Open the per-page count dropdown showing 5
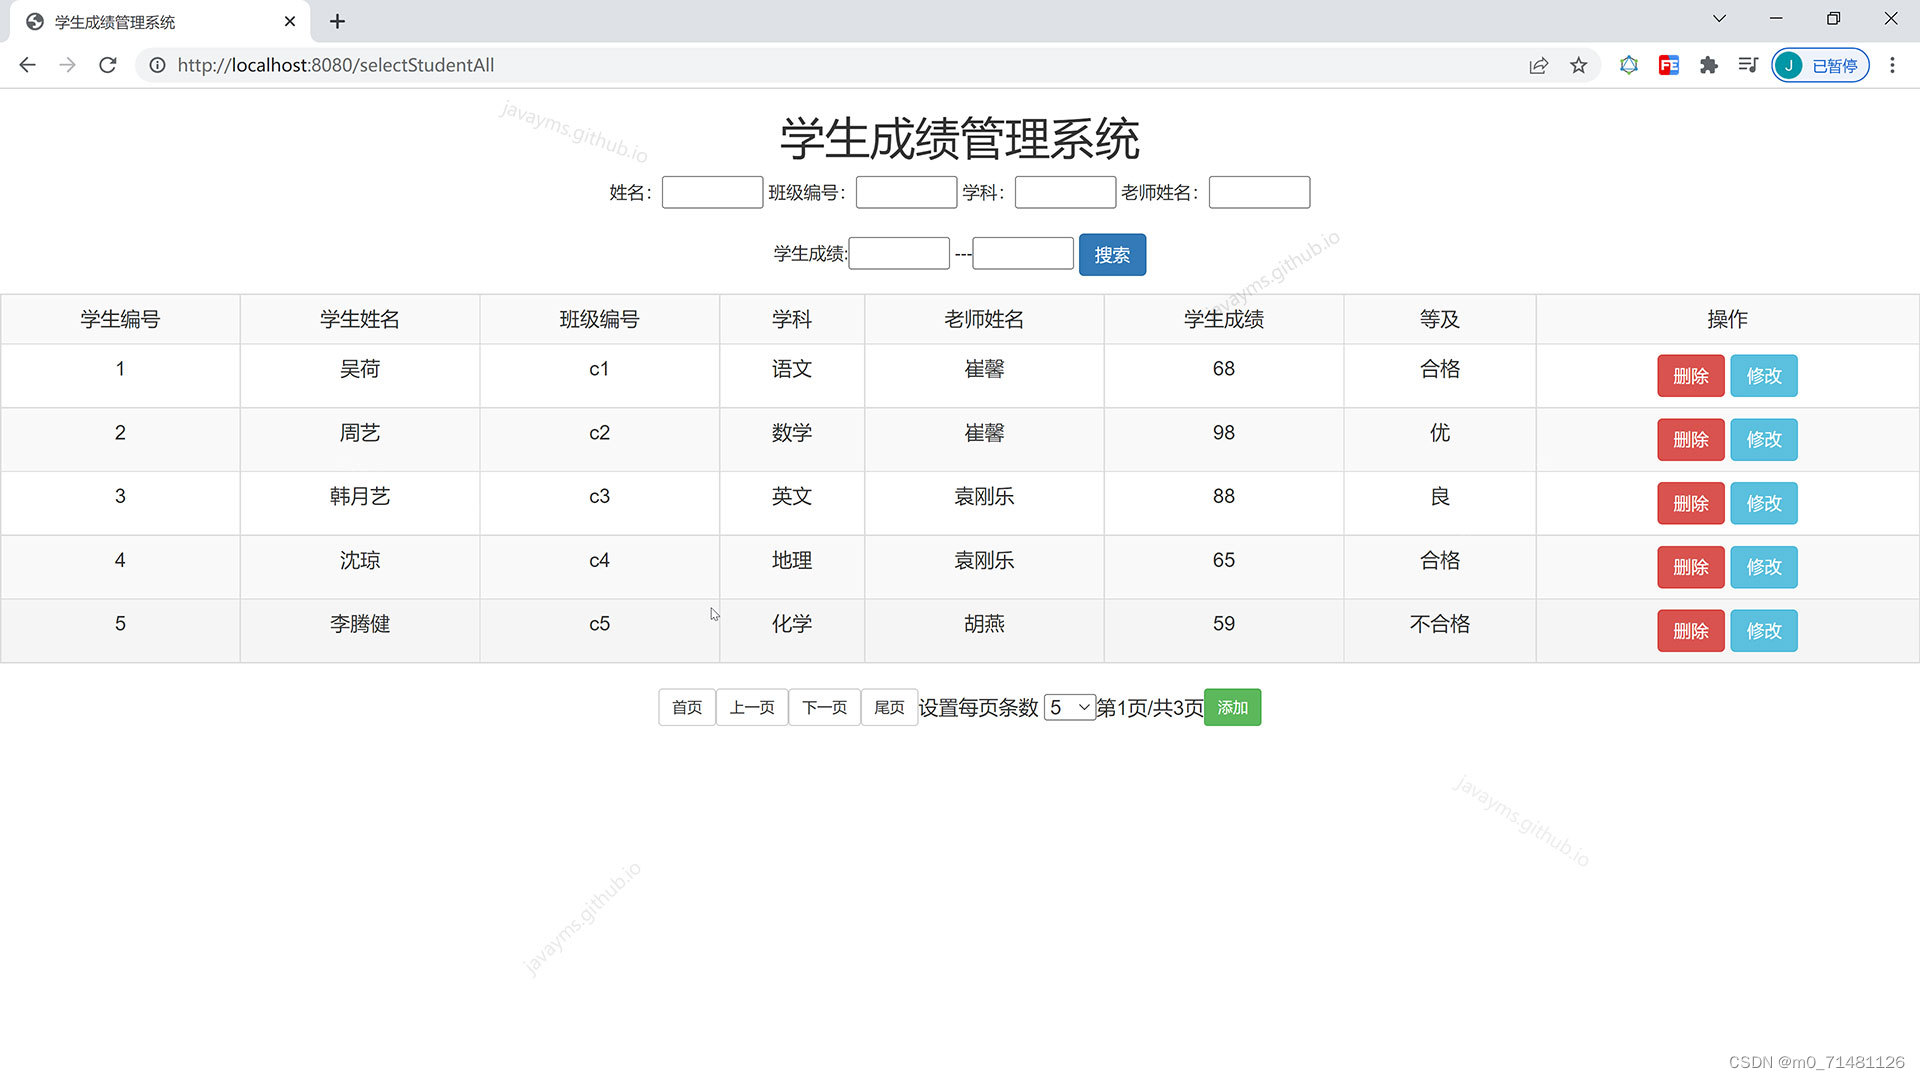 1069,707
